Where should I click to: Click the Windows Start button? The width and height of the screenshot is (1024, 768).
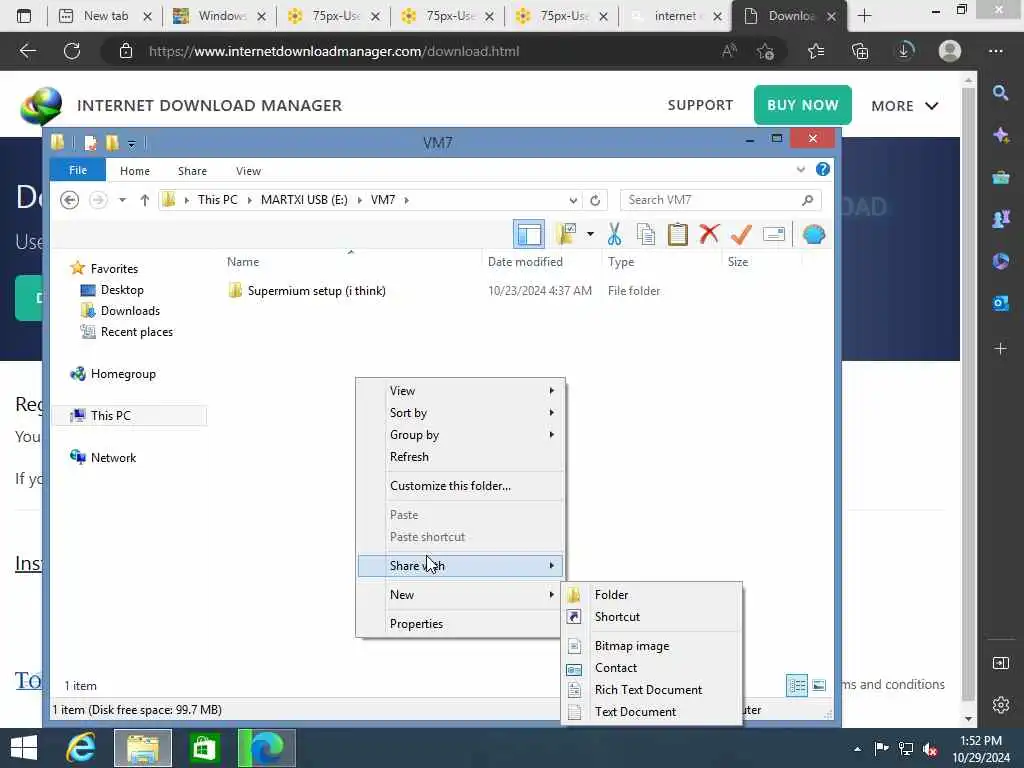click(x=24, y=748)
